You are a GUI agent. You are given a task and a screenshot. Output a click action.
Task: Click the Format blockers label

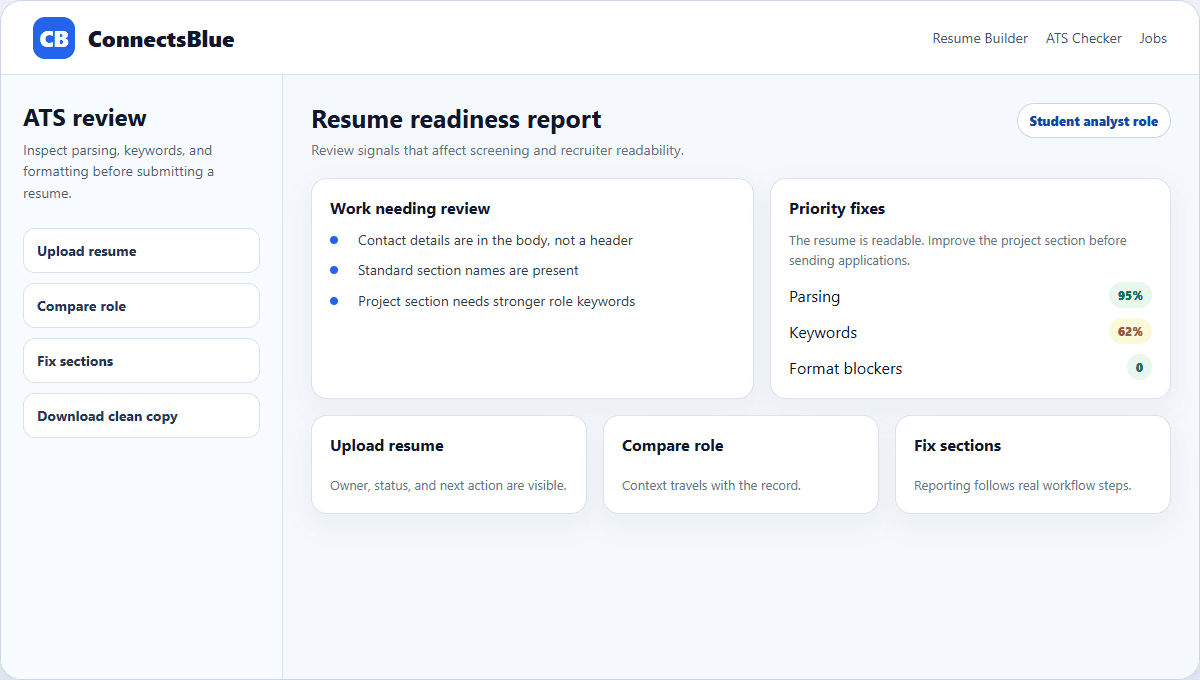845,369
